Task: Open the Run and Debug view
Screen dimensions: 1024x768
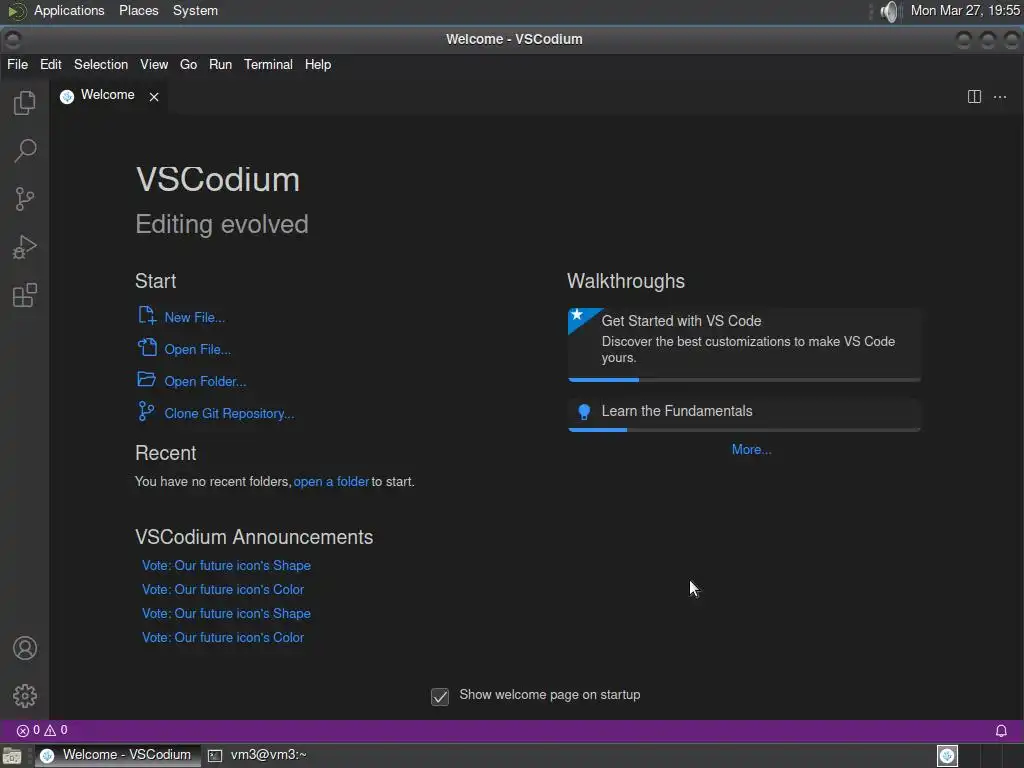Action: (25, 247)
